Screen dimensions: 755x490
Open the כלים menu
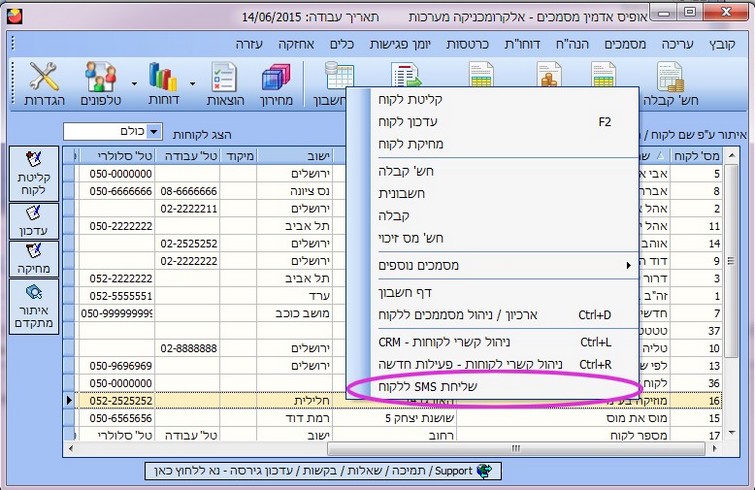pyautogui.click(x=341, y=44)
